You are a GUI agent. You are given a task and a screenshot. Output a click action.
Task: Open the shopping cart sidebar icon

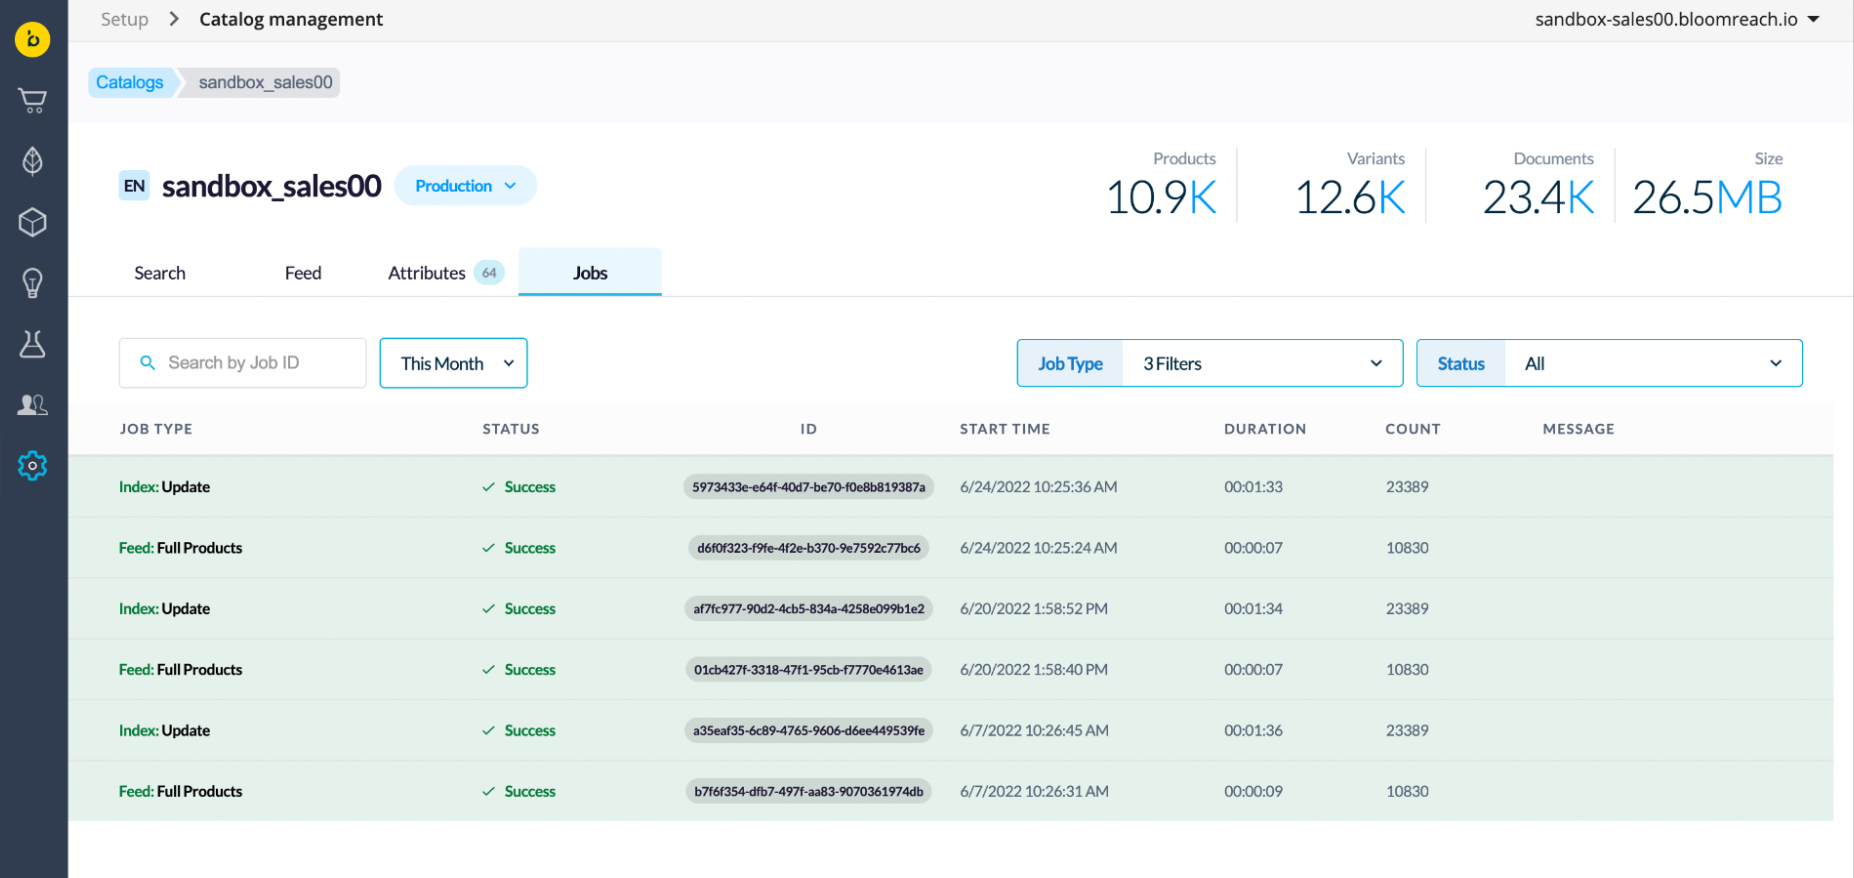tap(32, 100)
